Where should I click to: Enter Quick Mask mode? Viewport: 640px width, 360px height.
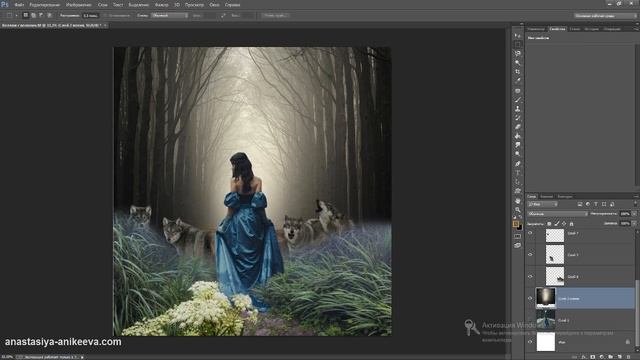(518, 236)
